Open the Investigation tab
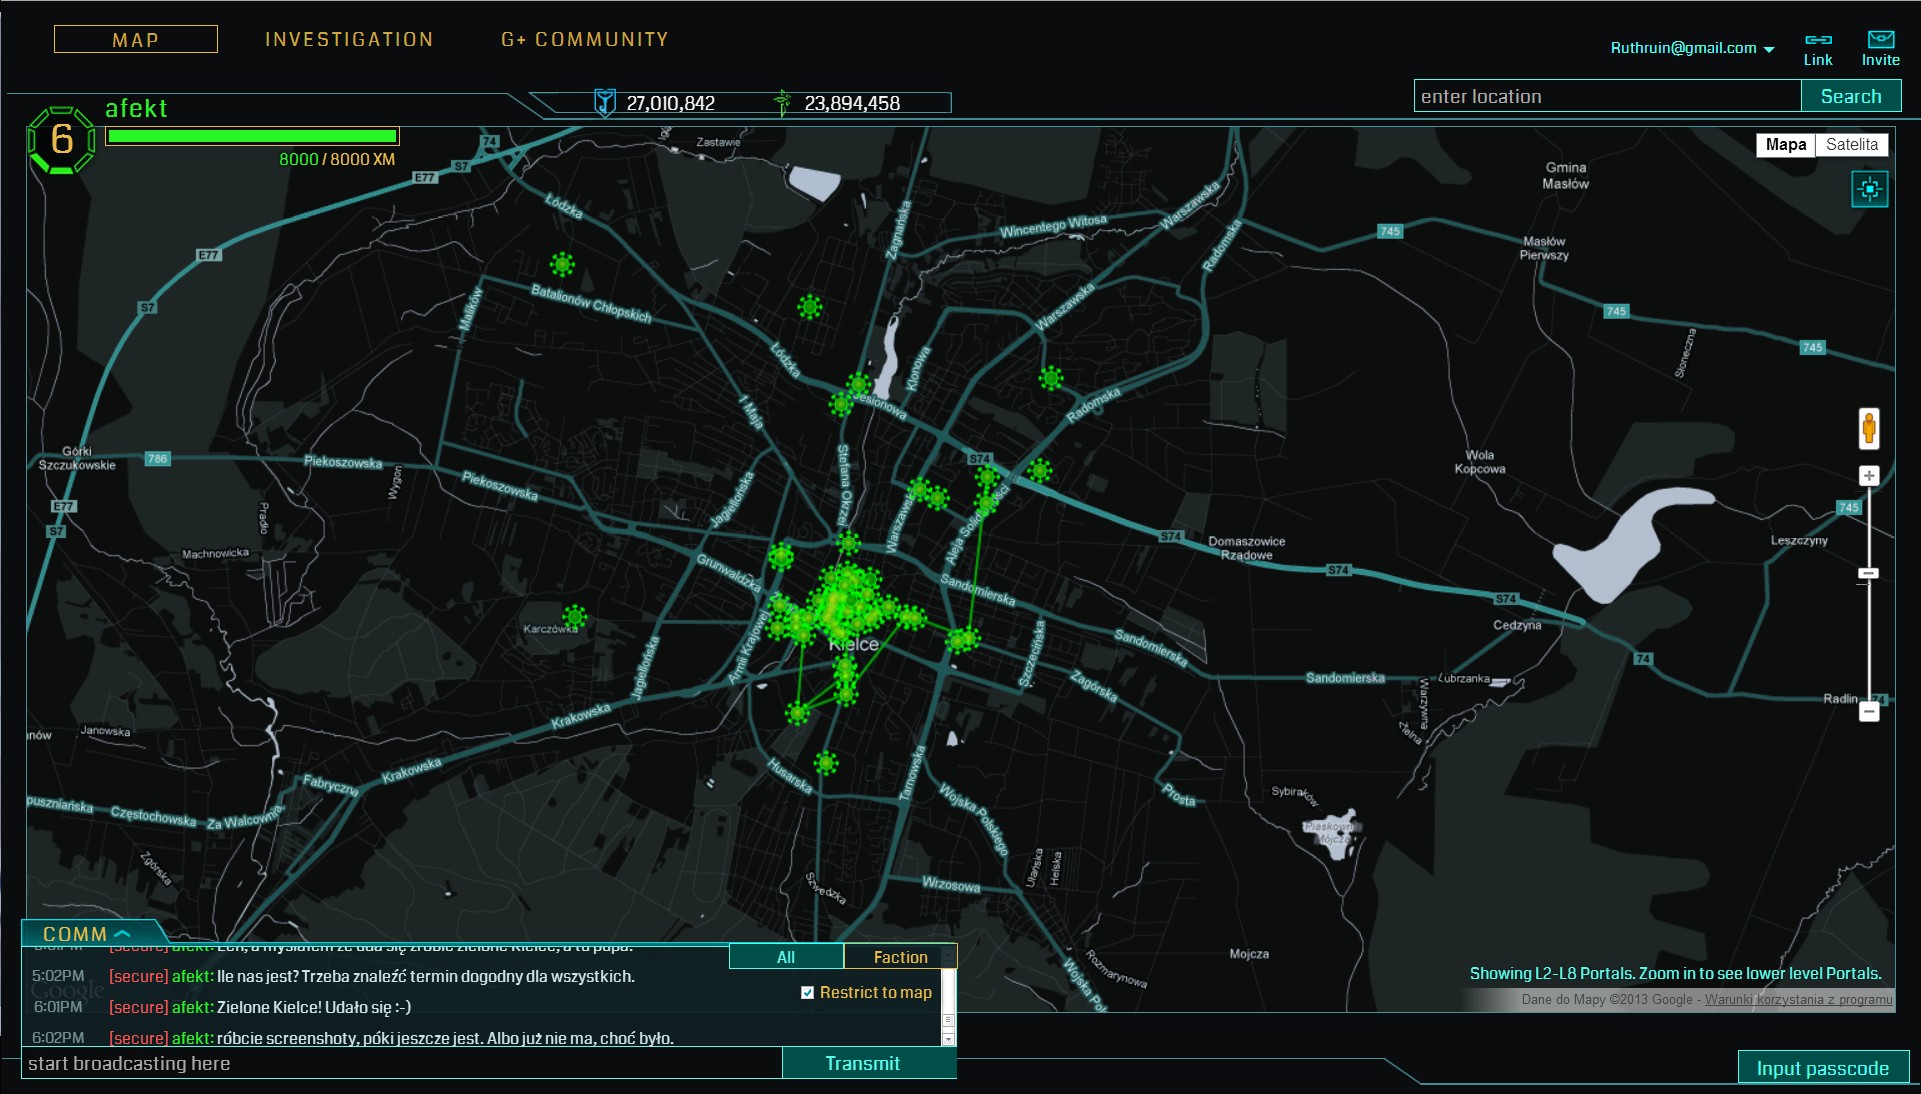Image resolution: width=1921 pixels, height=1094 pixels. [349, 39]
